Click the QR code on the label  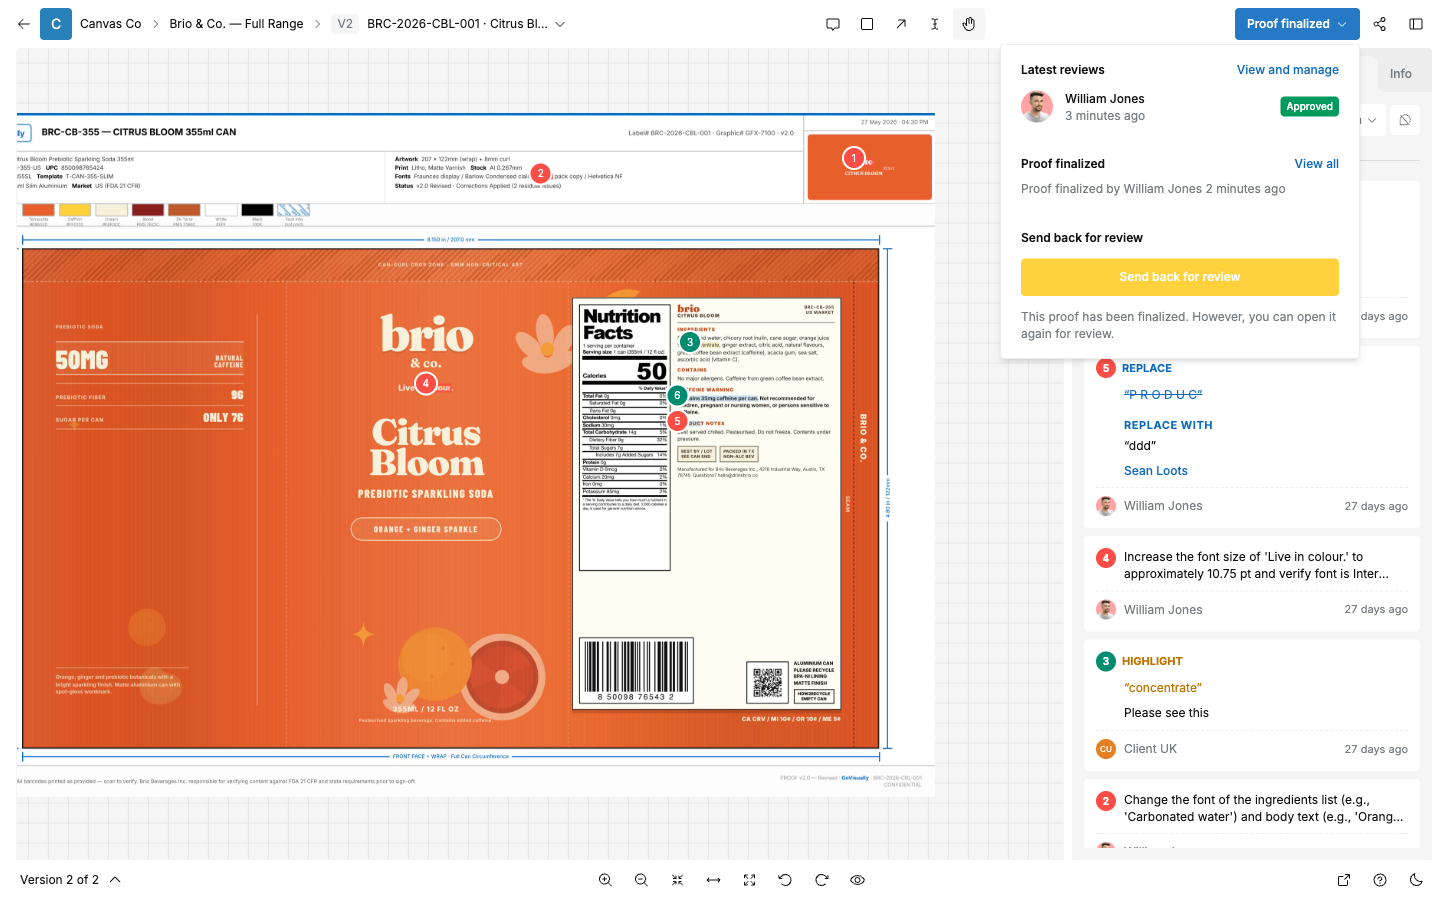(x=767, y=683)
